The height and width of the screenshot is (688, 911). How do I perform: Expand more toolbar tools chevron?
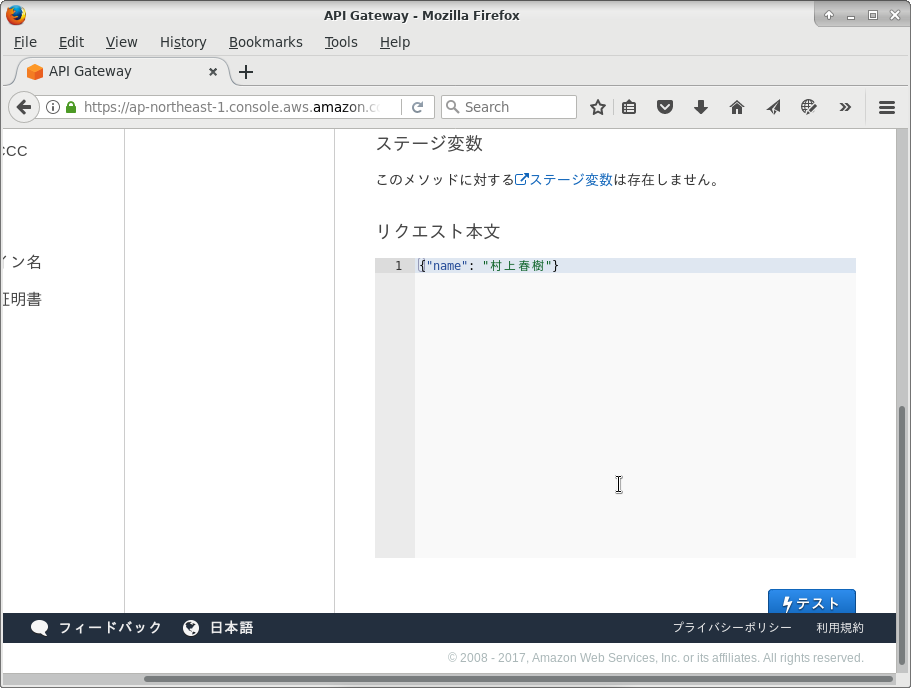pyautogui.click(x=845, y=107)
